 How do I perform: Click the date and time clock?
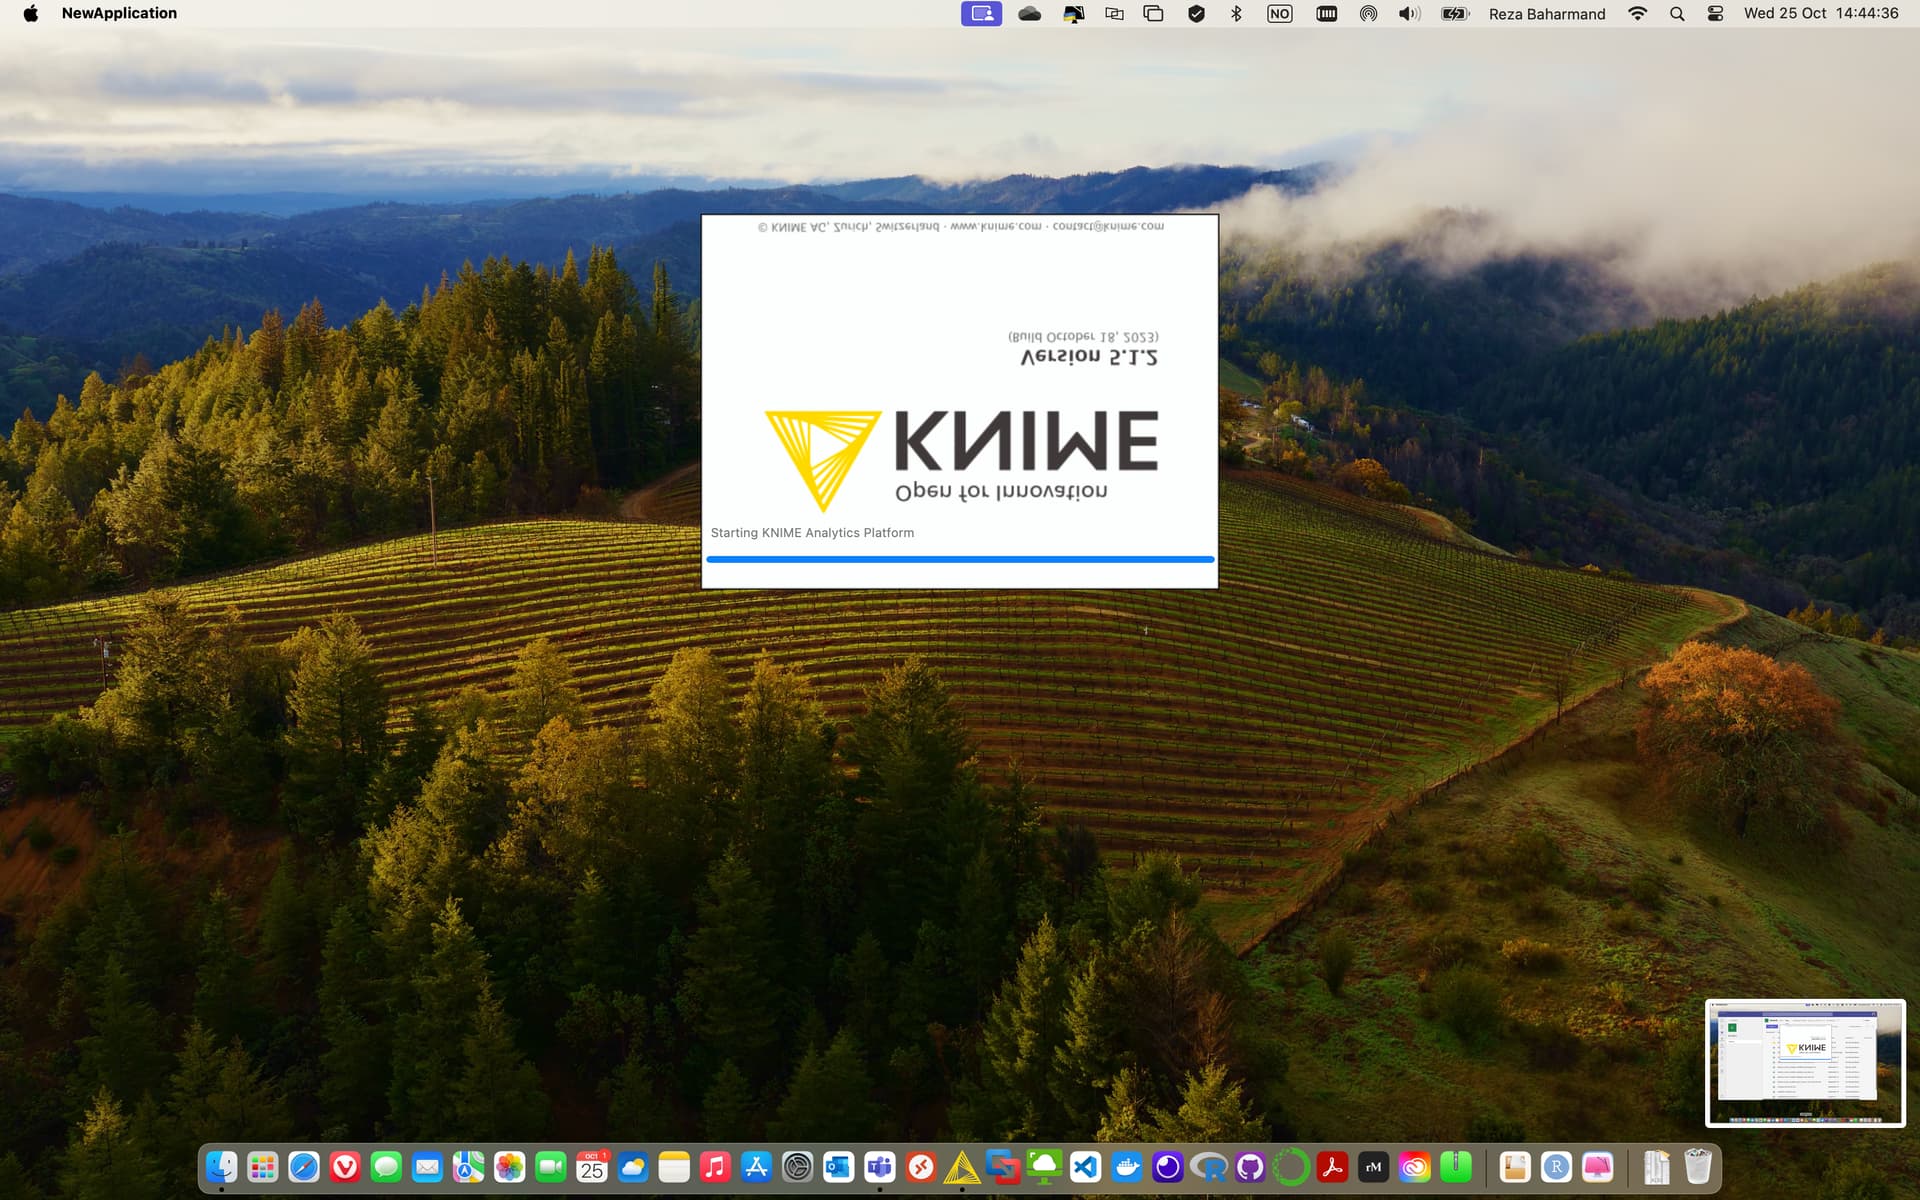click(x=1821, y=13)
